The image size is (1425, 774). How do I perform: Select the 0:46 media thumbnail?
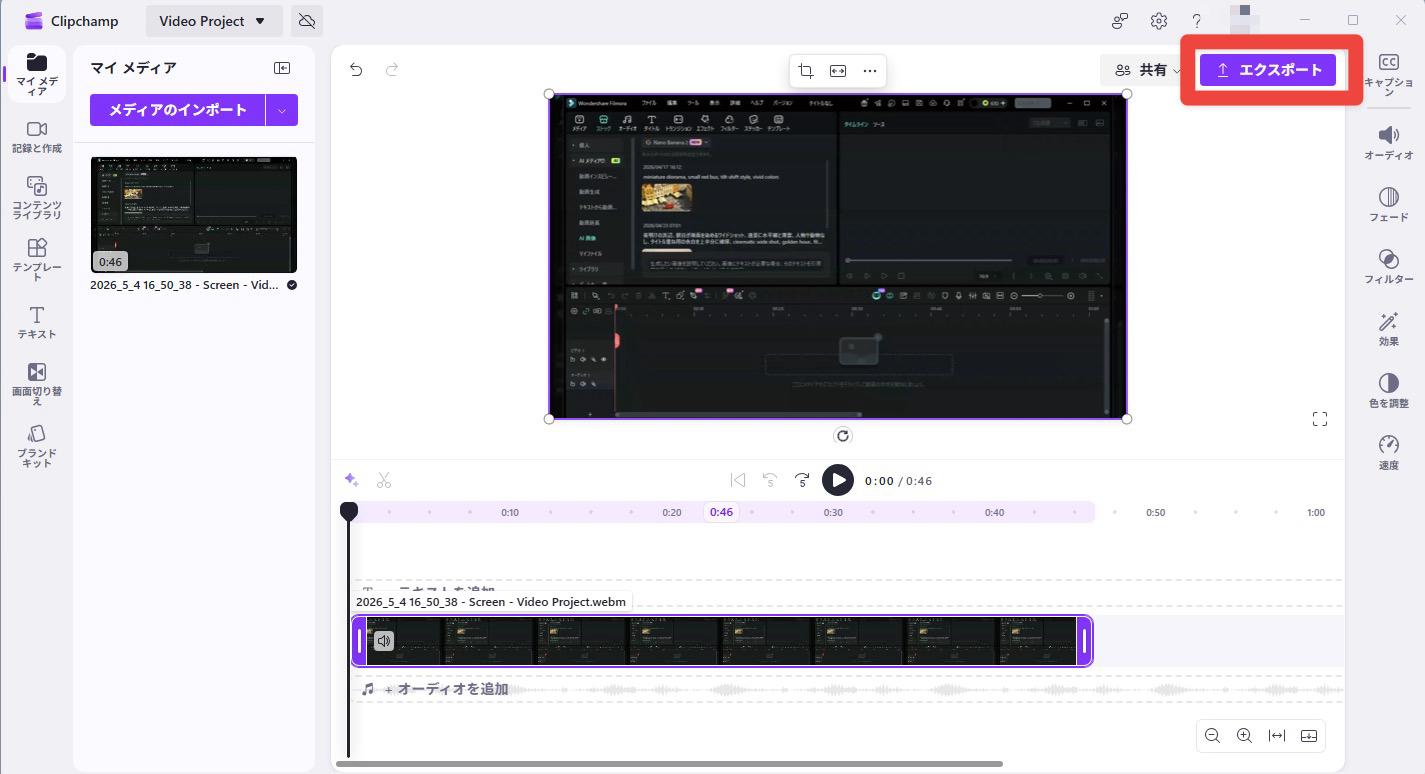coord(193,215)
